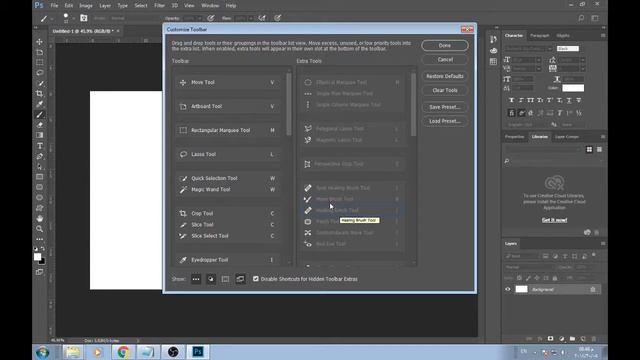Select the Hand tool in left toolbar
Screen dimensions: 640x360
coord(40,218)
